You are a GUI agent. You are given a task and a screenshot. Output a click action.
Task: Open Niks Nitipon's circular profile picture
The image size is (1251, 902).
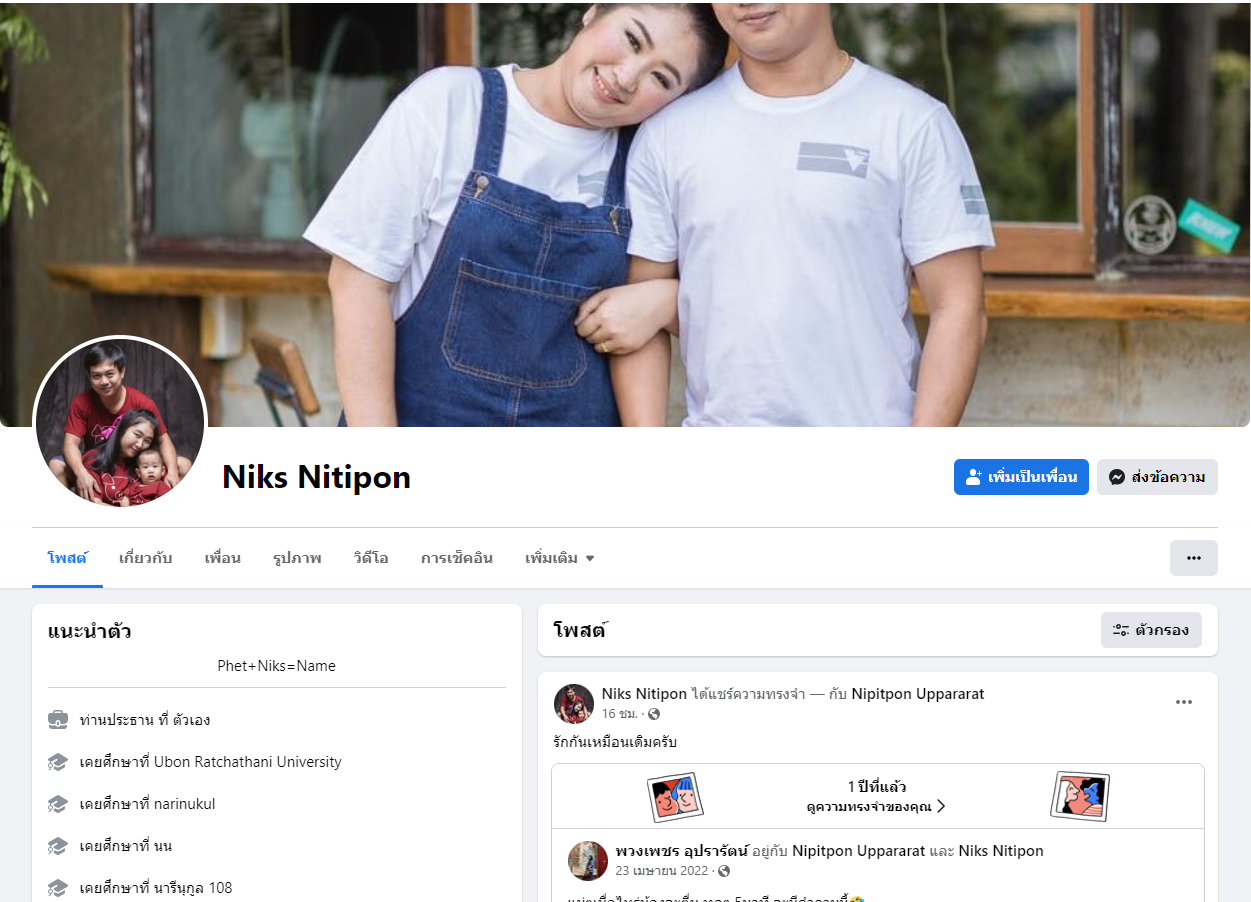(120, 422)
